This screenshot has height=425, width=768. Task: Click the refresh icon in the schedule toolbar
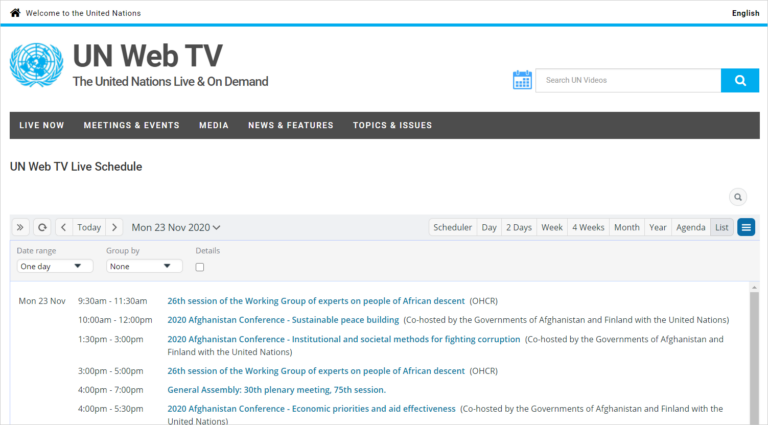(x=42, y=227)
